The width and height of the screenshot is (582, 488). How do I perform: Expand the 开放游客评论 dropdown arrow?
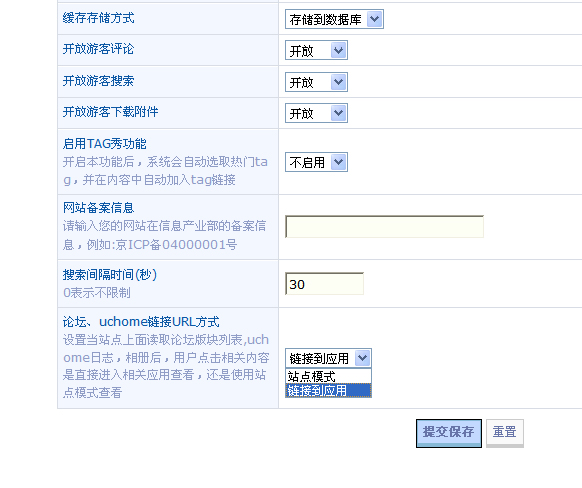click(x=338, y=50)
